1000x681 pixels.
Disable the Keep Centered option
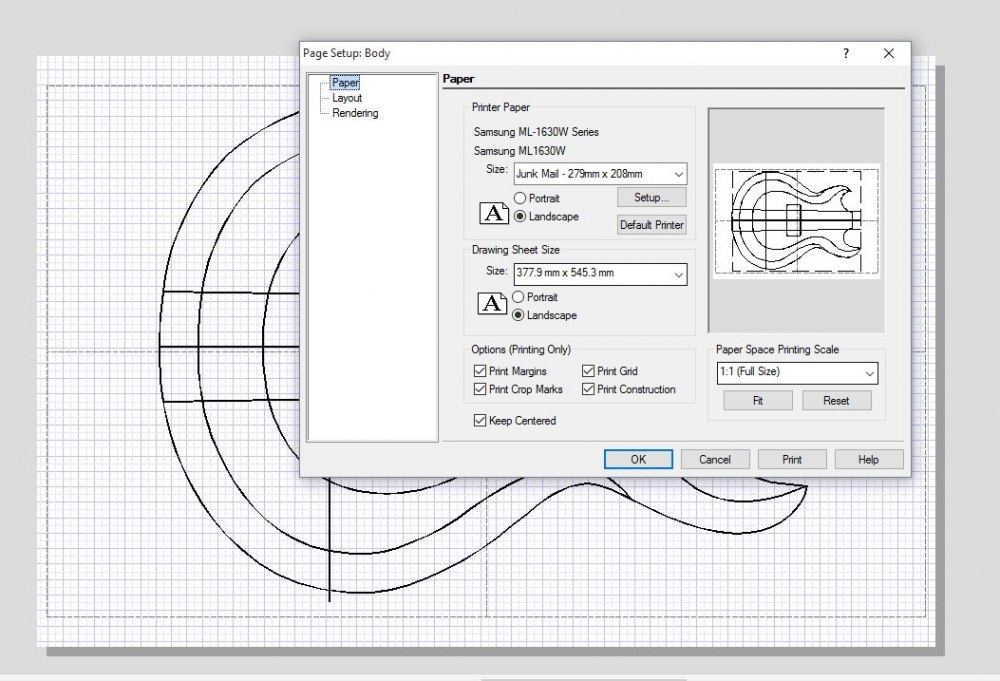(x=479, y=421)
